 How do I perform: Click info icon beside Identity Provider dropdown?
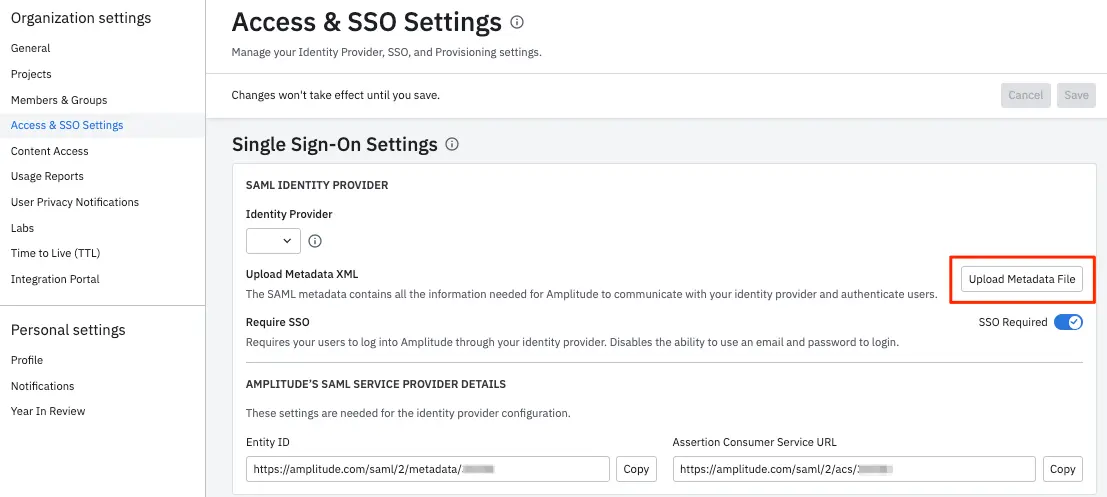(x=316, y=241)
